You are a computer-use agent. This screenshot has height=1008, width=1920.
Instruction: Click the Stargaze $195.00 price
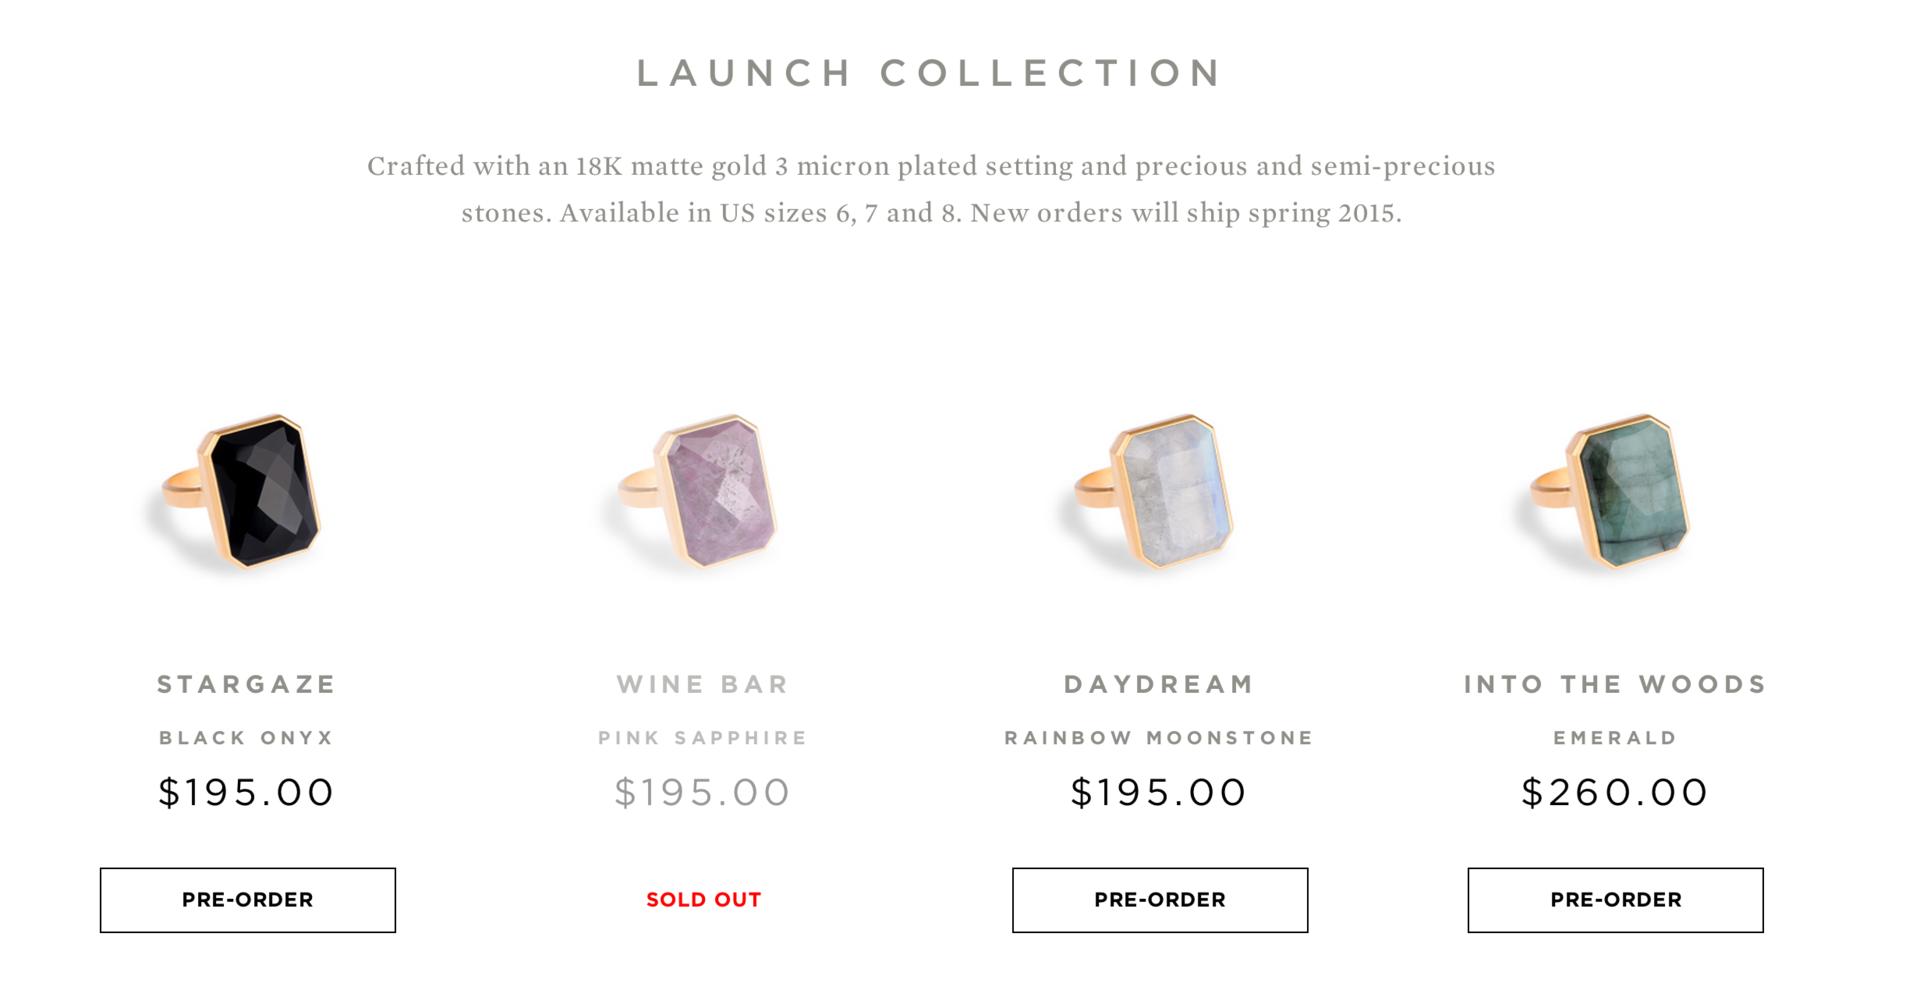[x=247, y=793]
